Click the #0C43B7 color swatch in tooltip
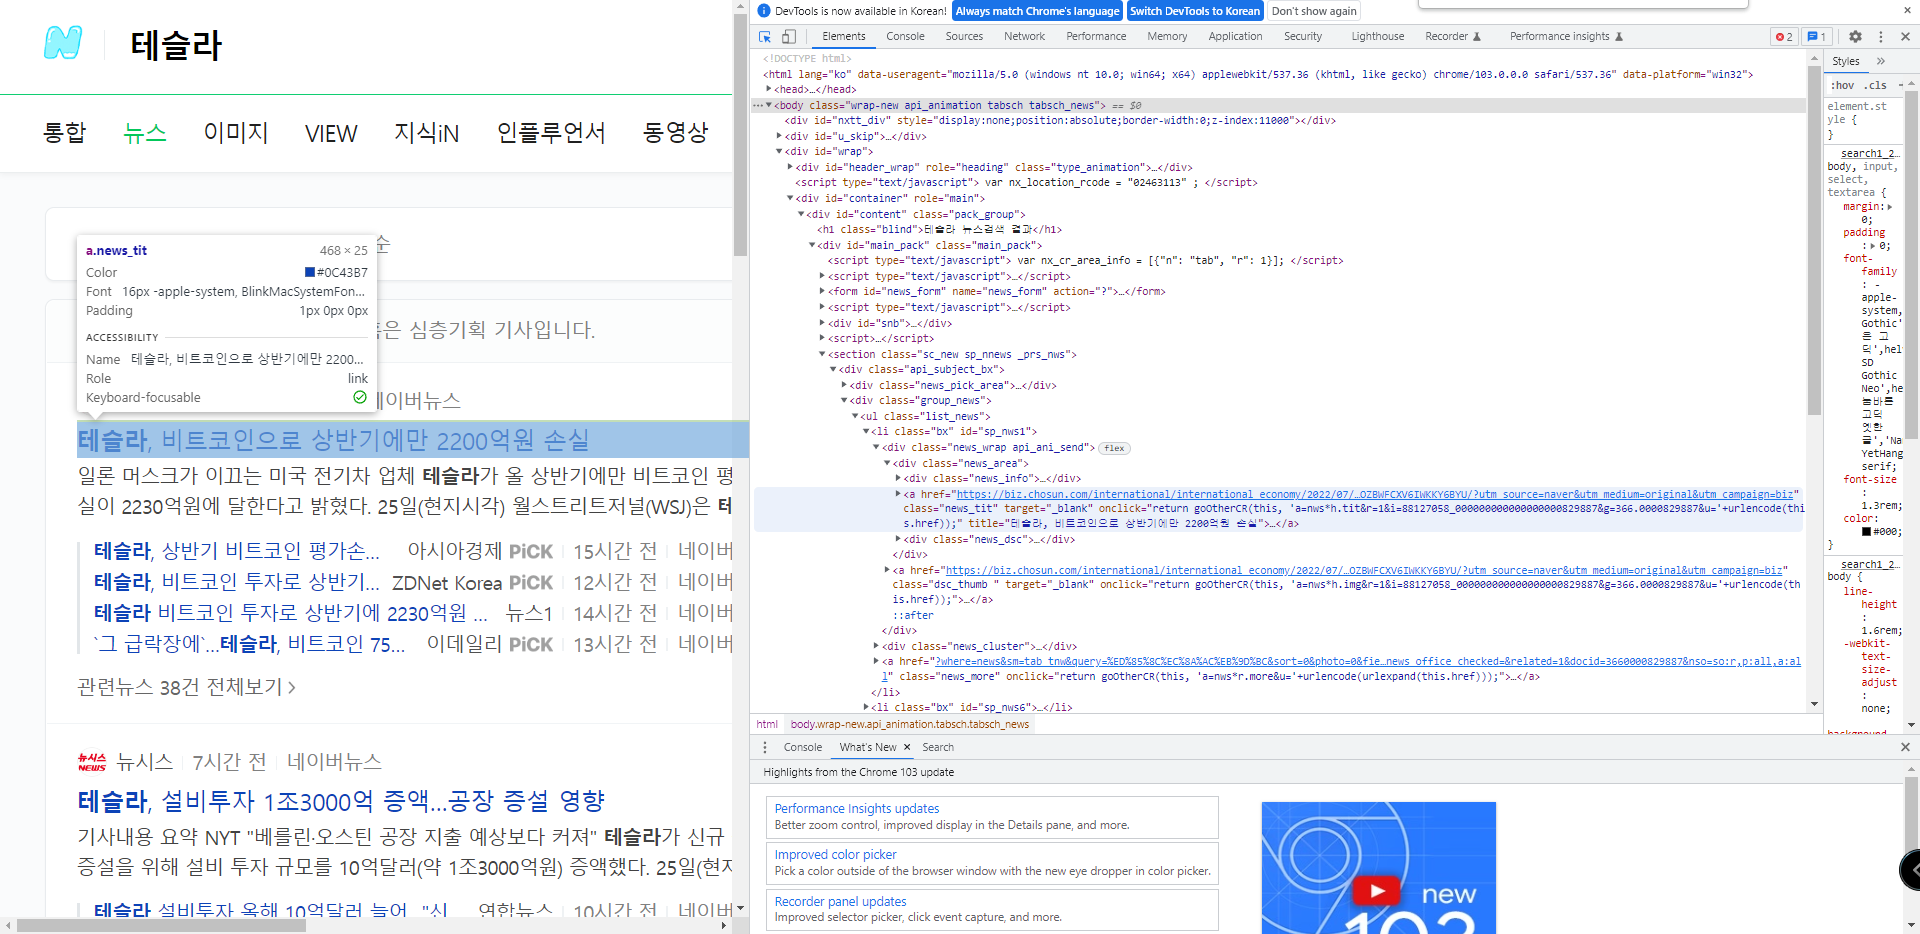 (310, 272)
